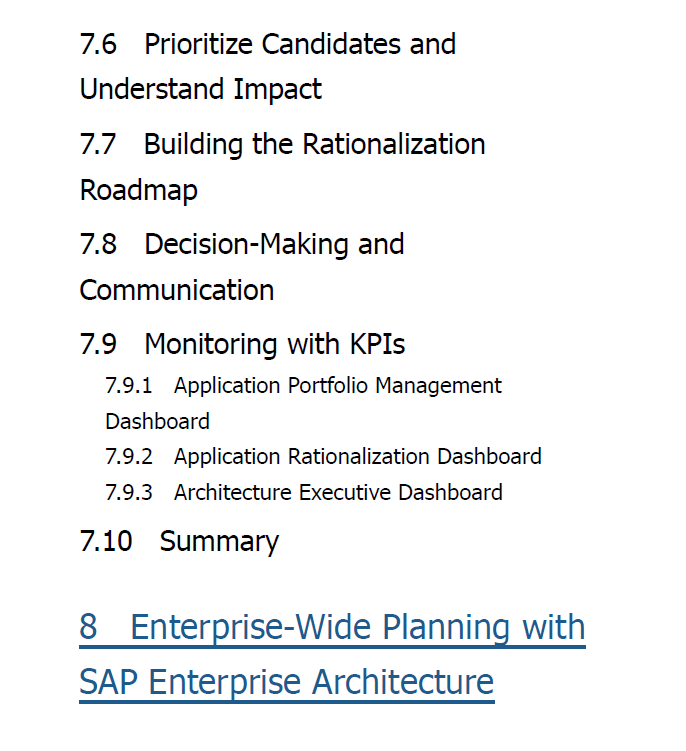
Task: Click the 7.9.3 subsection number
Action: [x=128, y=493]
